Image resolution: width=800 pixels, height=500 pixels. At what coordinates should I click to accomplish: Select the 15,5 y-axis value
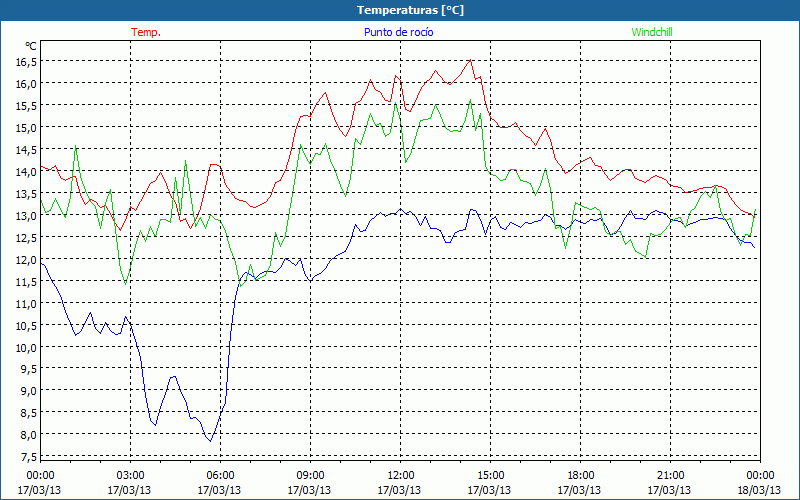click(x=27, y=106)
